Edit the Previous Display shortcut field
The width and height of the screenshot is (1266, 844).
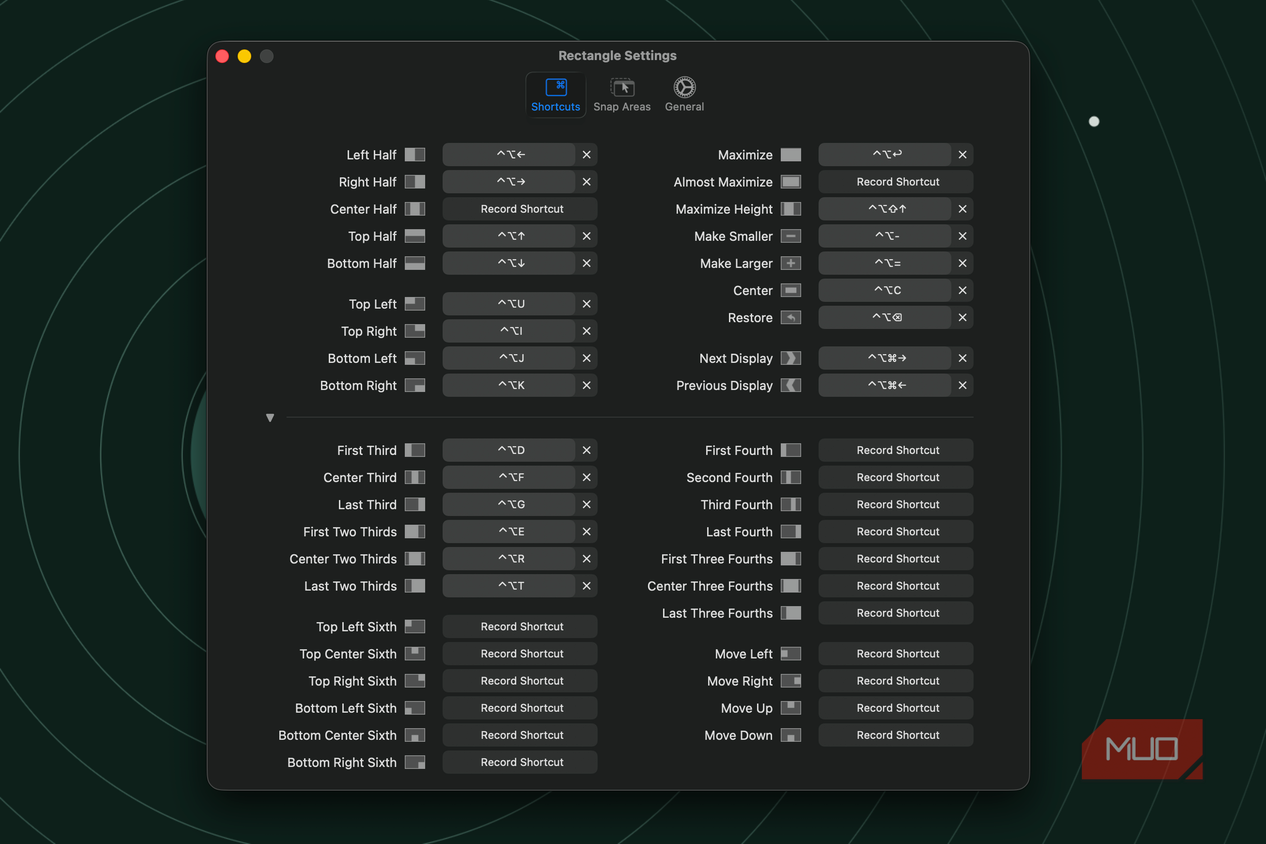pyautogui.click(x=885, y=385)
